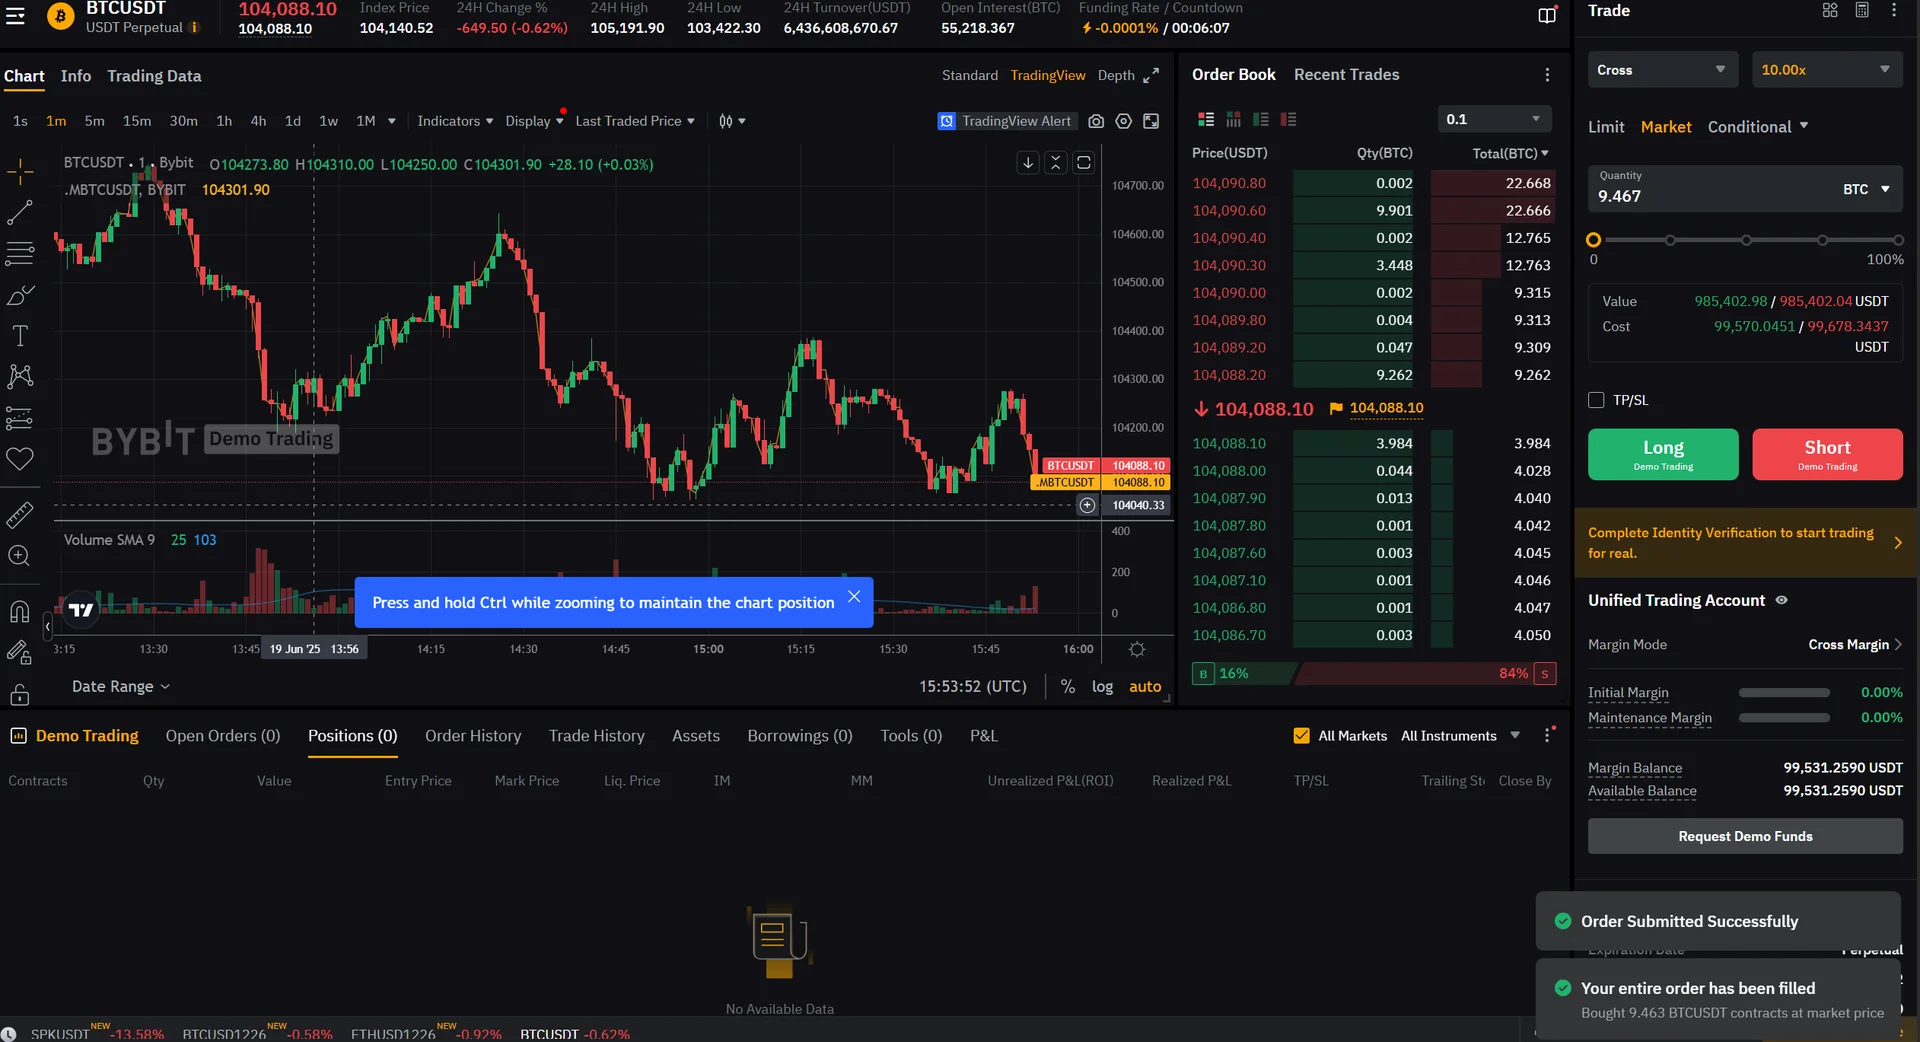Open order book 0.1 grouping dropdown
The width and height of the screenshot is (1920, 1042).
coord(1494,119)
